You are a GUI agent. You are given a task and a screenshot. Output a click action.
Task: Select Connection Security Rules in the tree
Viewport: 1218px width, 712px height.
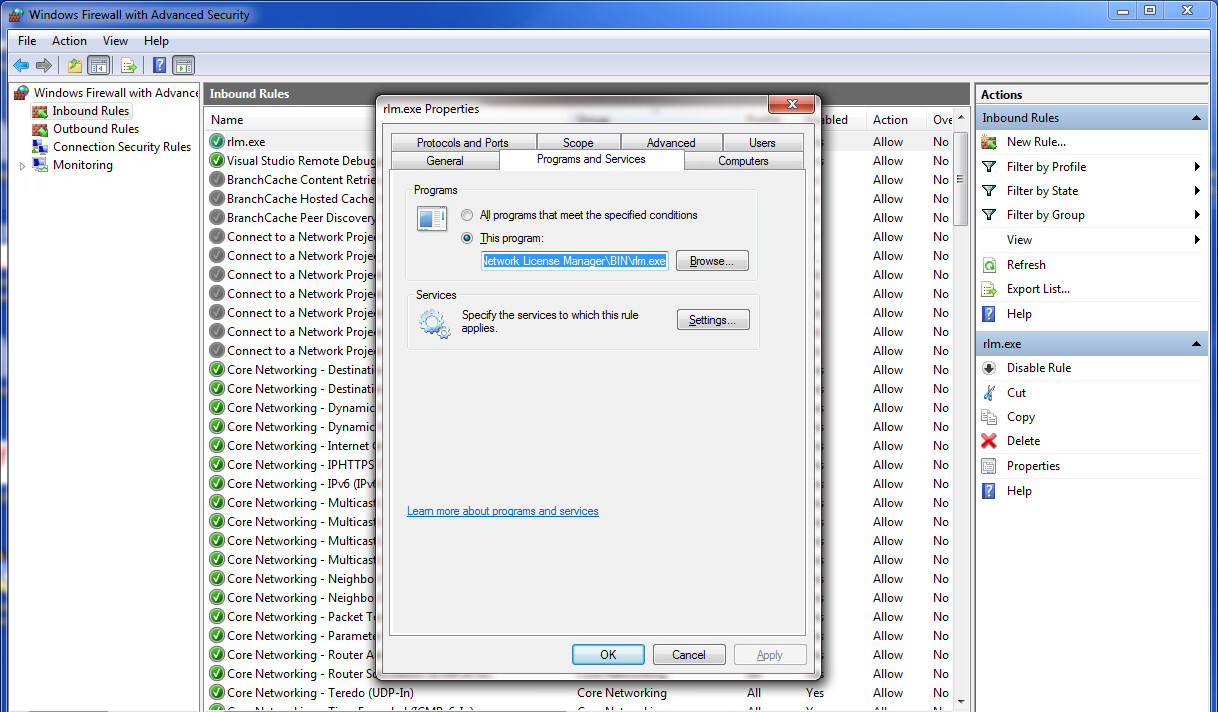(122, 147)
